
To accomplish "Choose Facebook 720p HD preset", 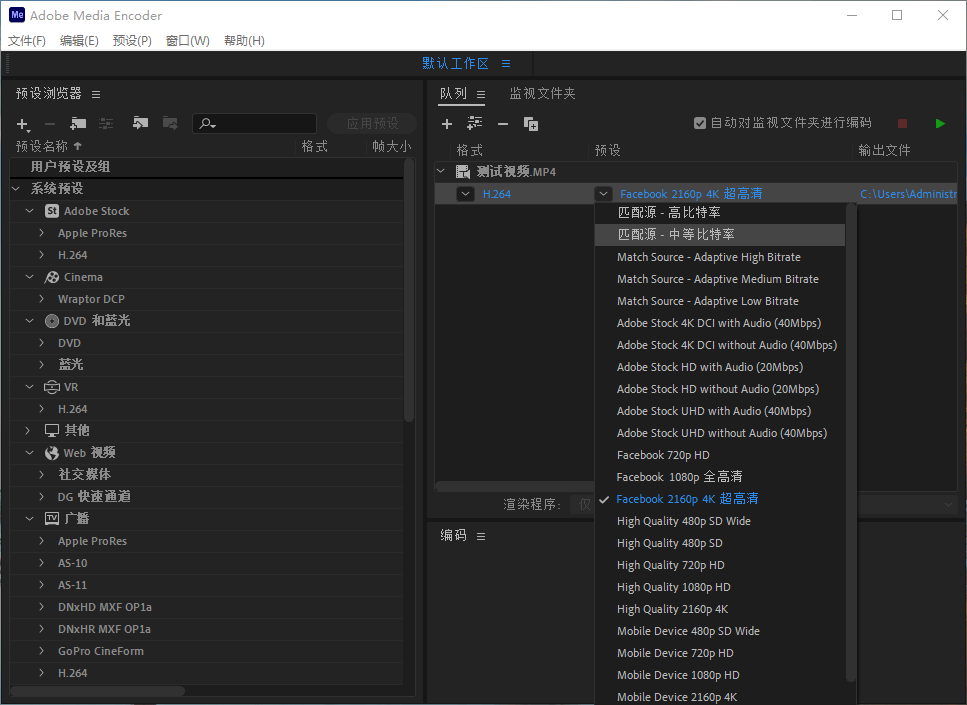I will (x=720, y=455).
